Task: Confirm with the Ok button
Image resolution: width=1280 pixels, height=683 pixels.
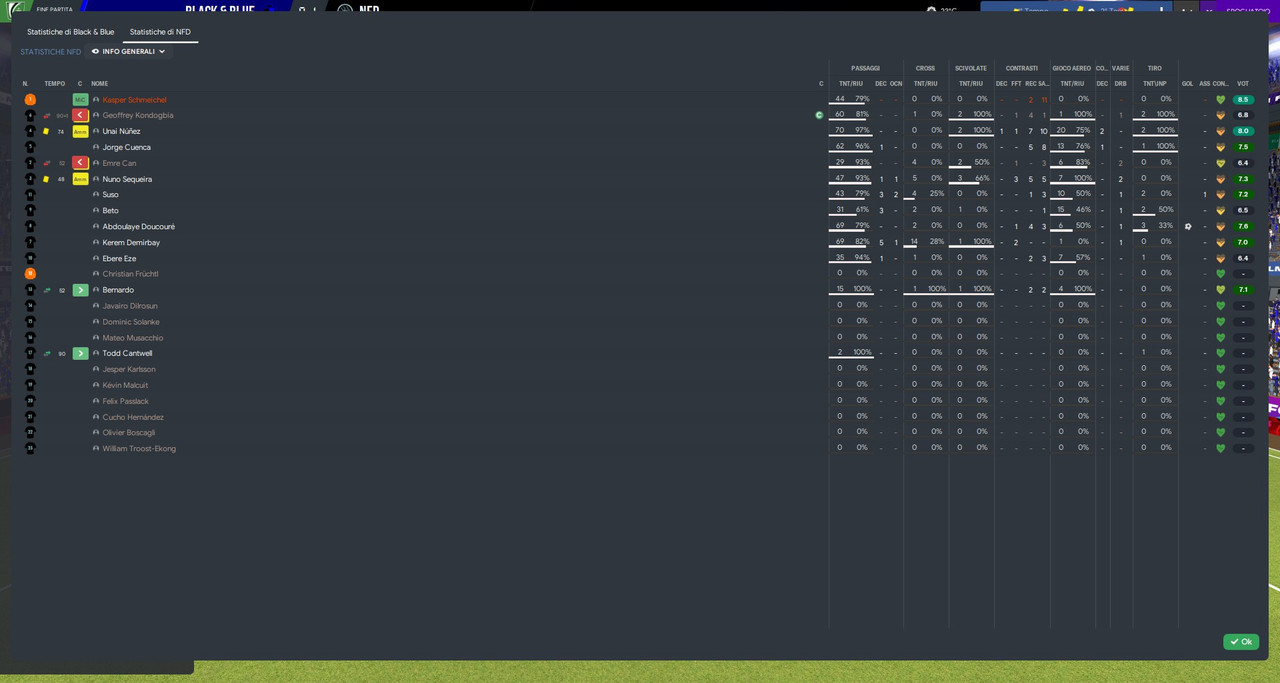Action: 1241,642
